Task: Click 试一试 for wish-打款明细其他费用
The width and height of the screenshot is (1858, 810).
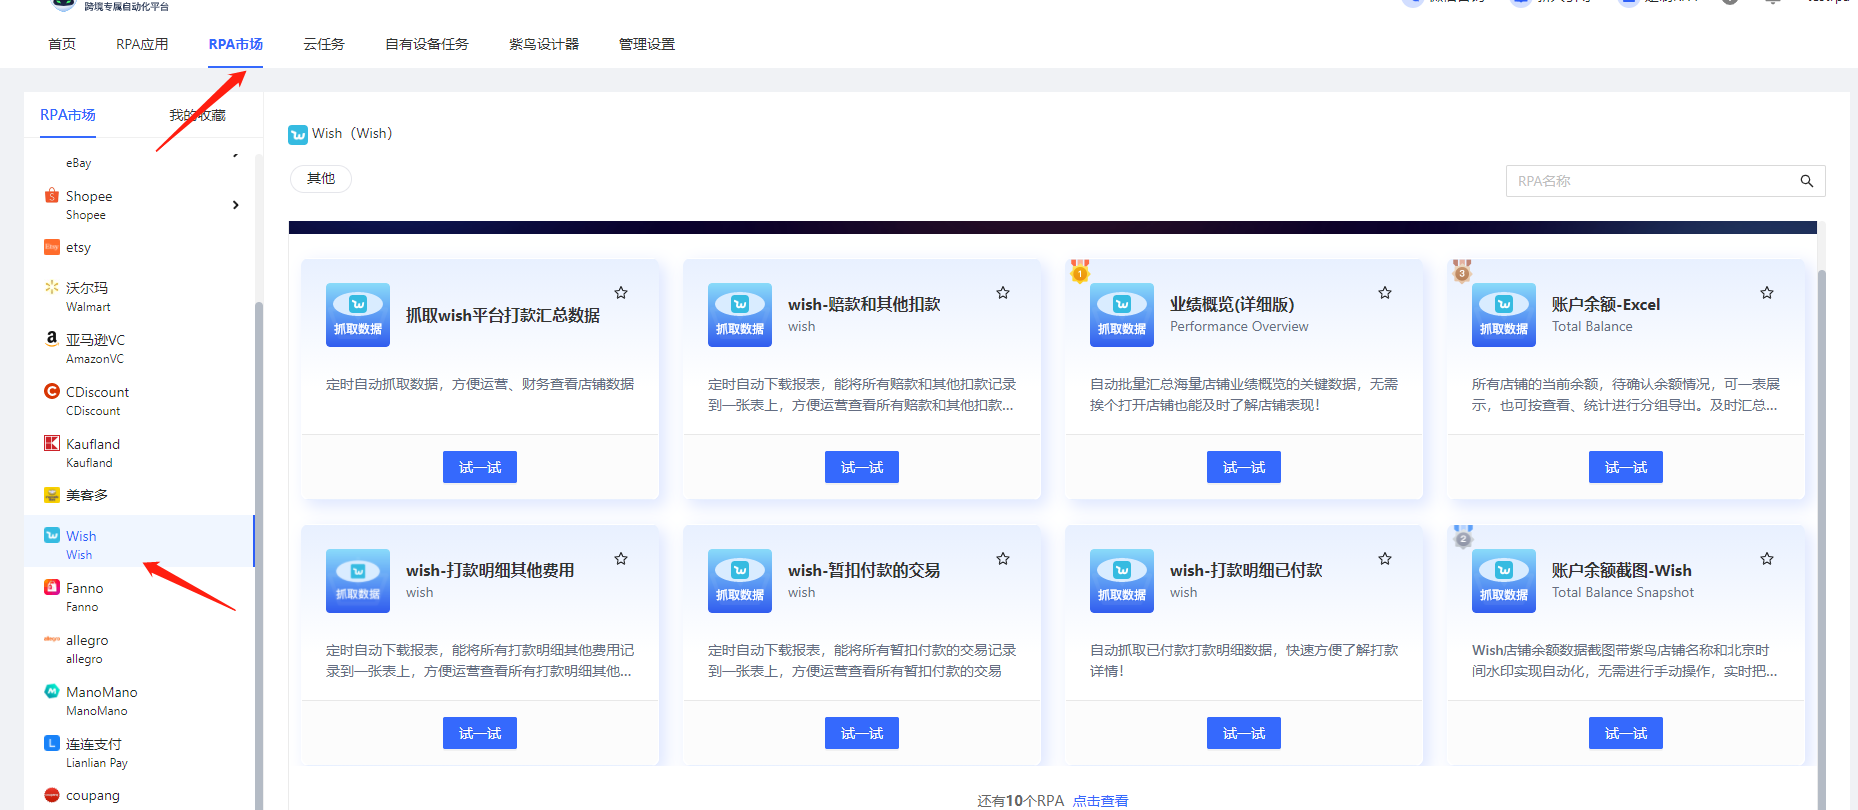Action: tap(480, 733)
